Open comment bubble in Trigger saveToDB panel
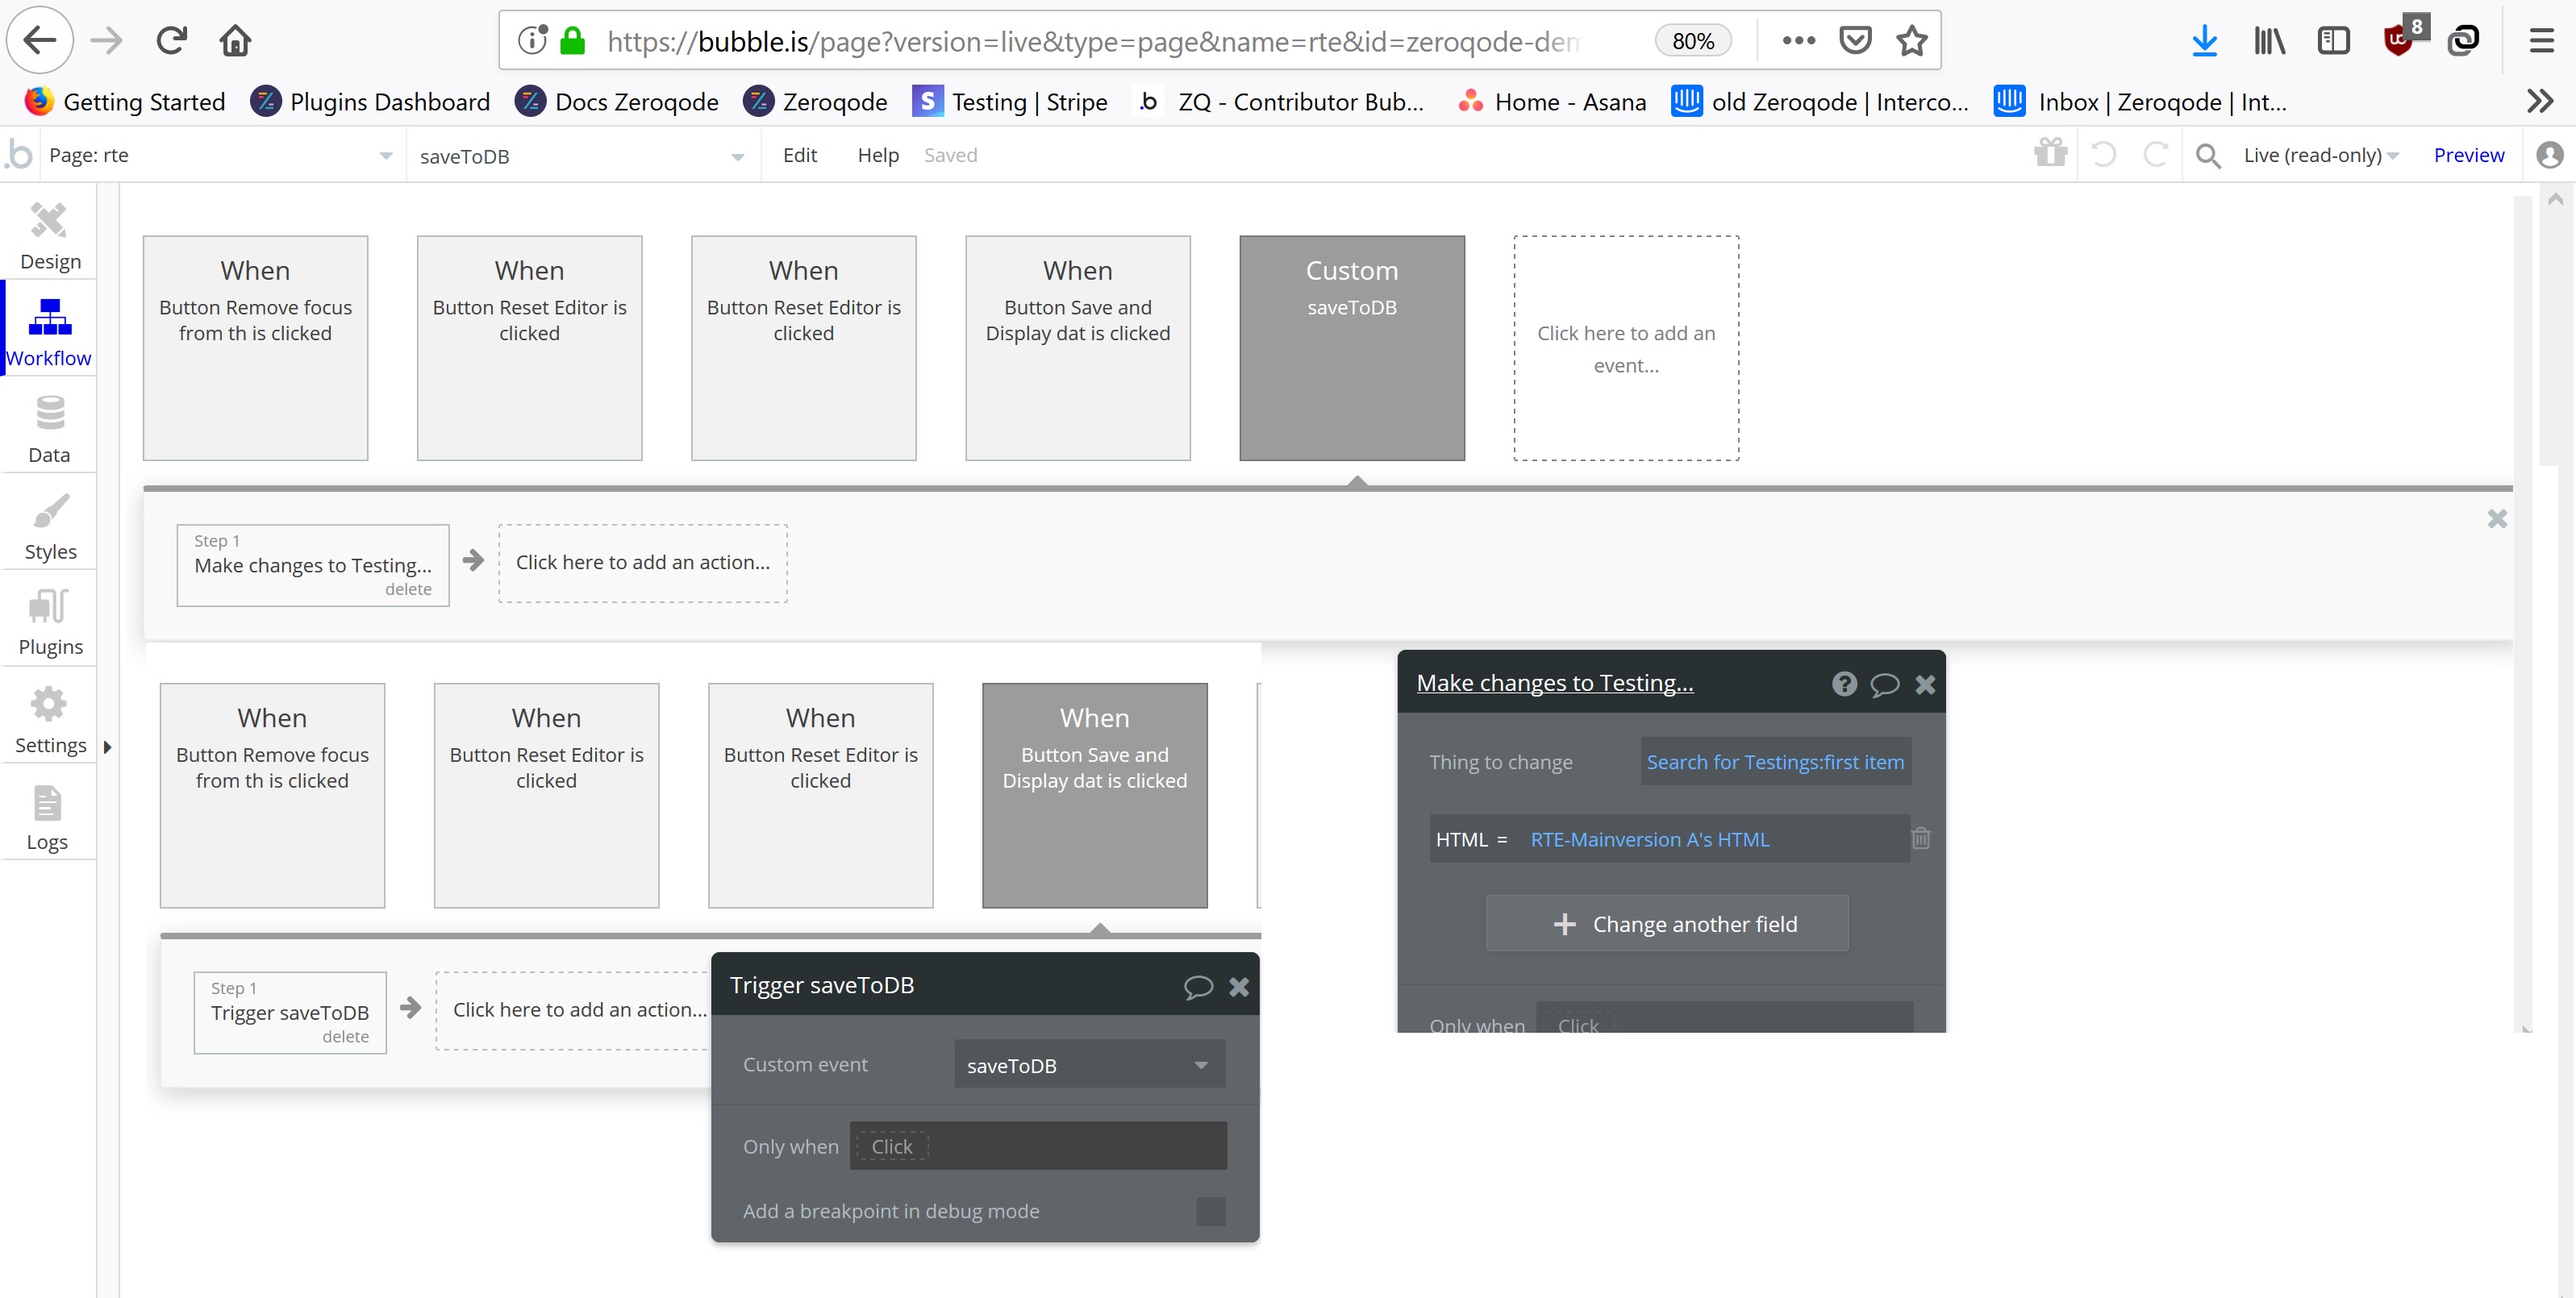 pos(1198,987)
